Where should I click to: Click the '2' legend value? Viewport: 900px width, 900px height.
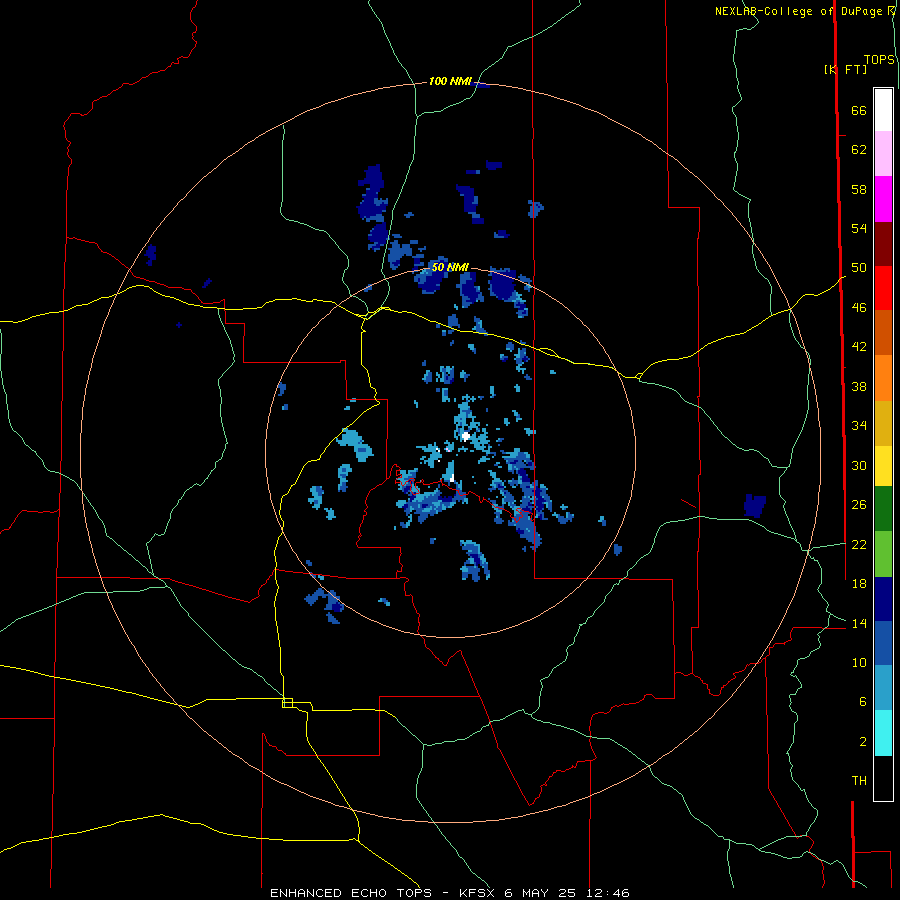tap(863, 742)
